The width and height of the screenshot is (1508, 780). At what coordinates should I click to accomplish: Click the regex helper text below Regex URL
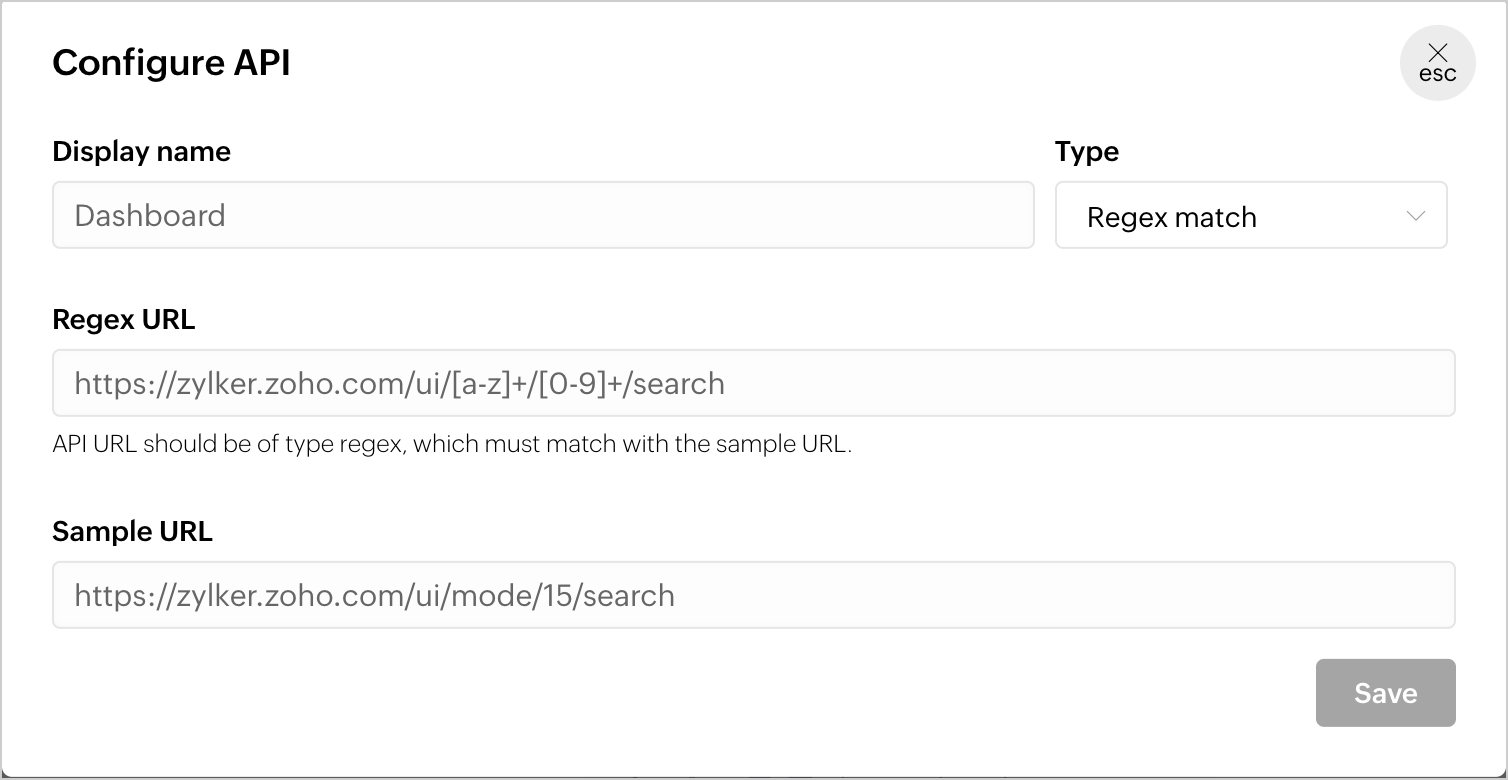tap(451, 445)
